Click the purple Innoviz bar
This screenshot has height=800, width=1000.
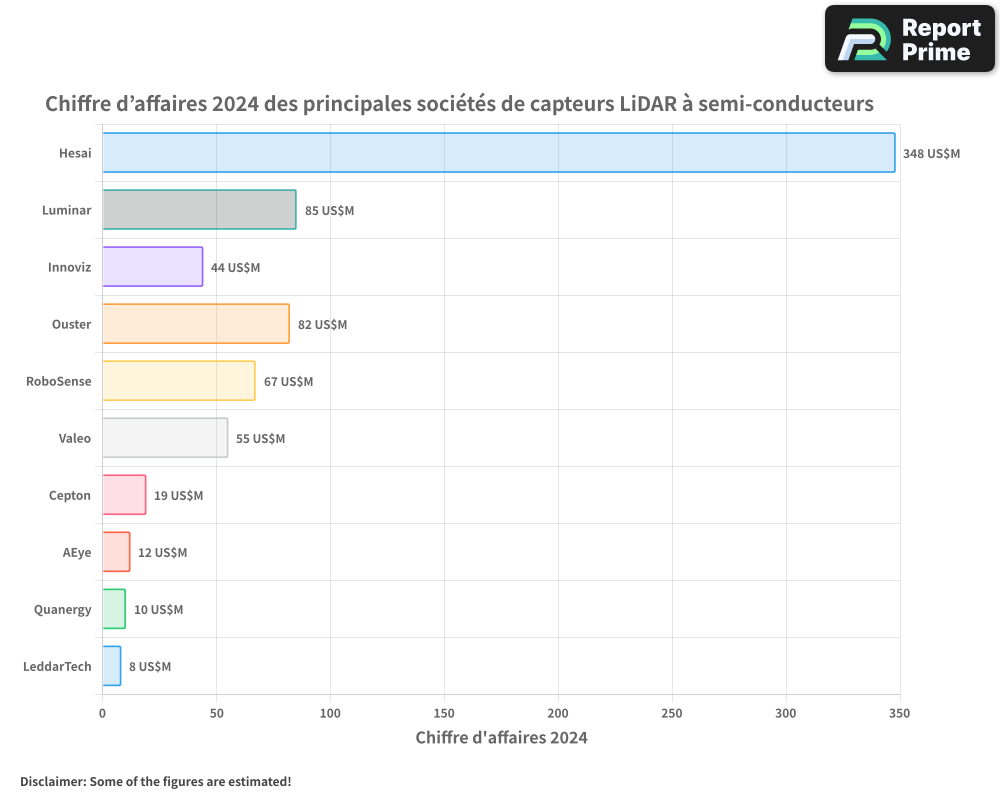152,267
